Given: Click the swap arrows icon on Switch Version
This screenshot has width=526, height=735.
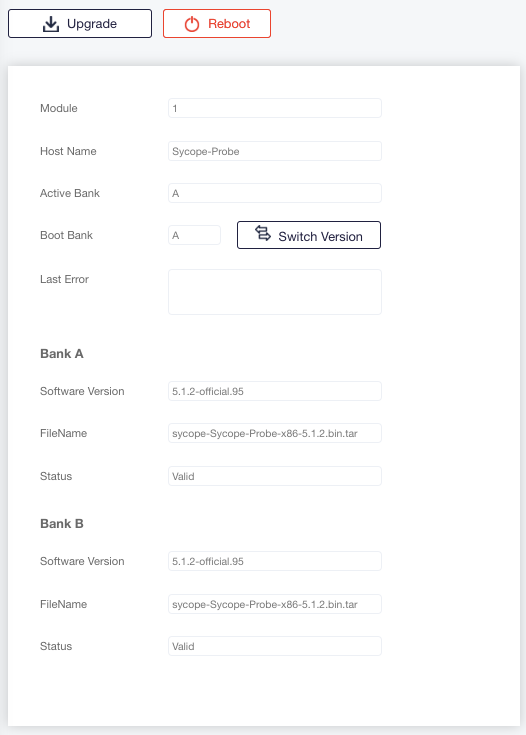Looking at the screenshot, I should [x=263, y=233].
